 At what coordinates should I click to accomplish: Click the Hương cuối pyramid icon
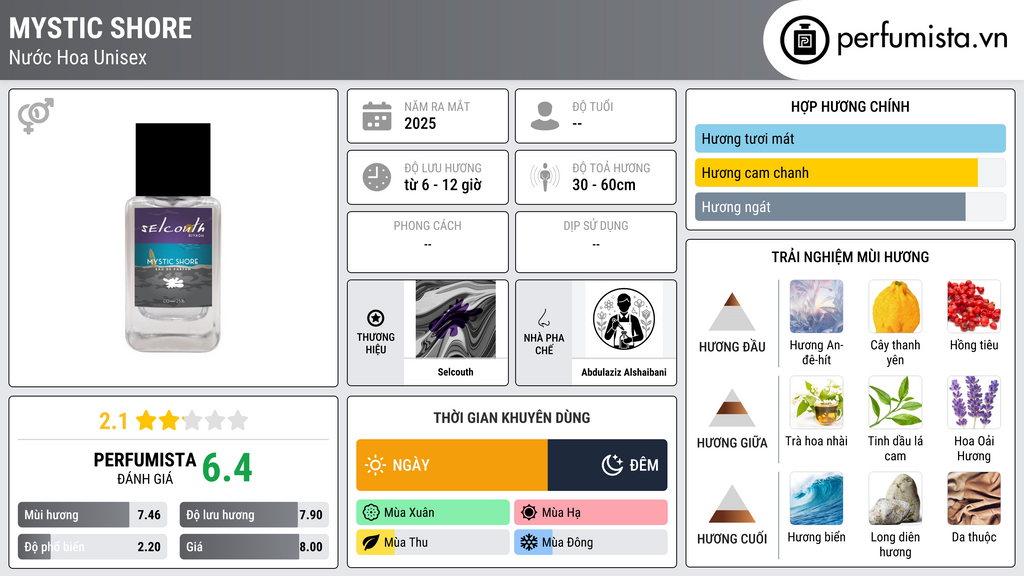[732, 504]
